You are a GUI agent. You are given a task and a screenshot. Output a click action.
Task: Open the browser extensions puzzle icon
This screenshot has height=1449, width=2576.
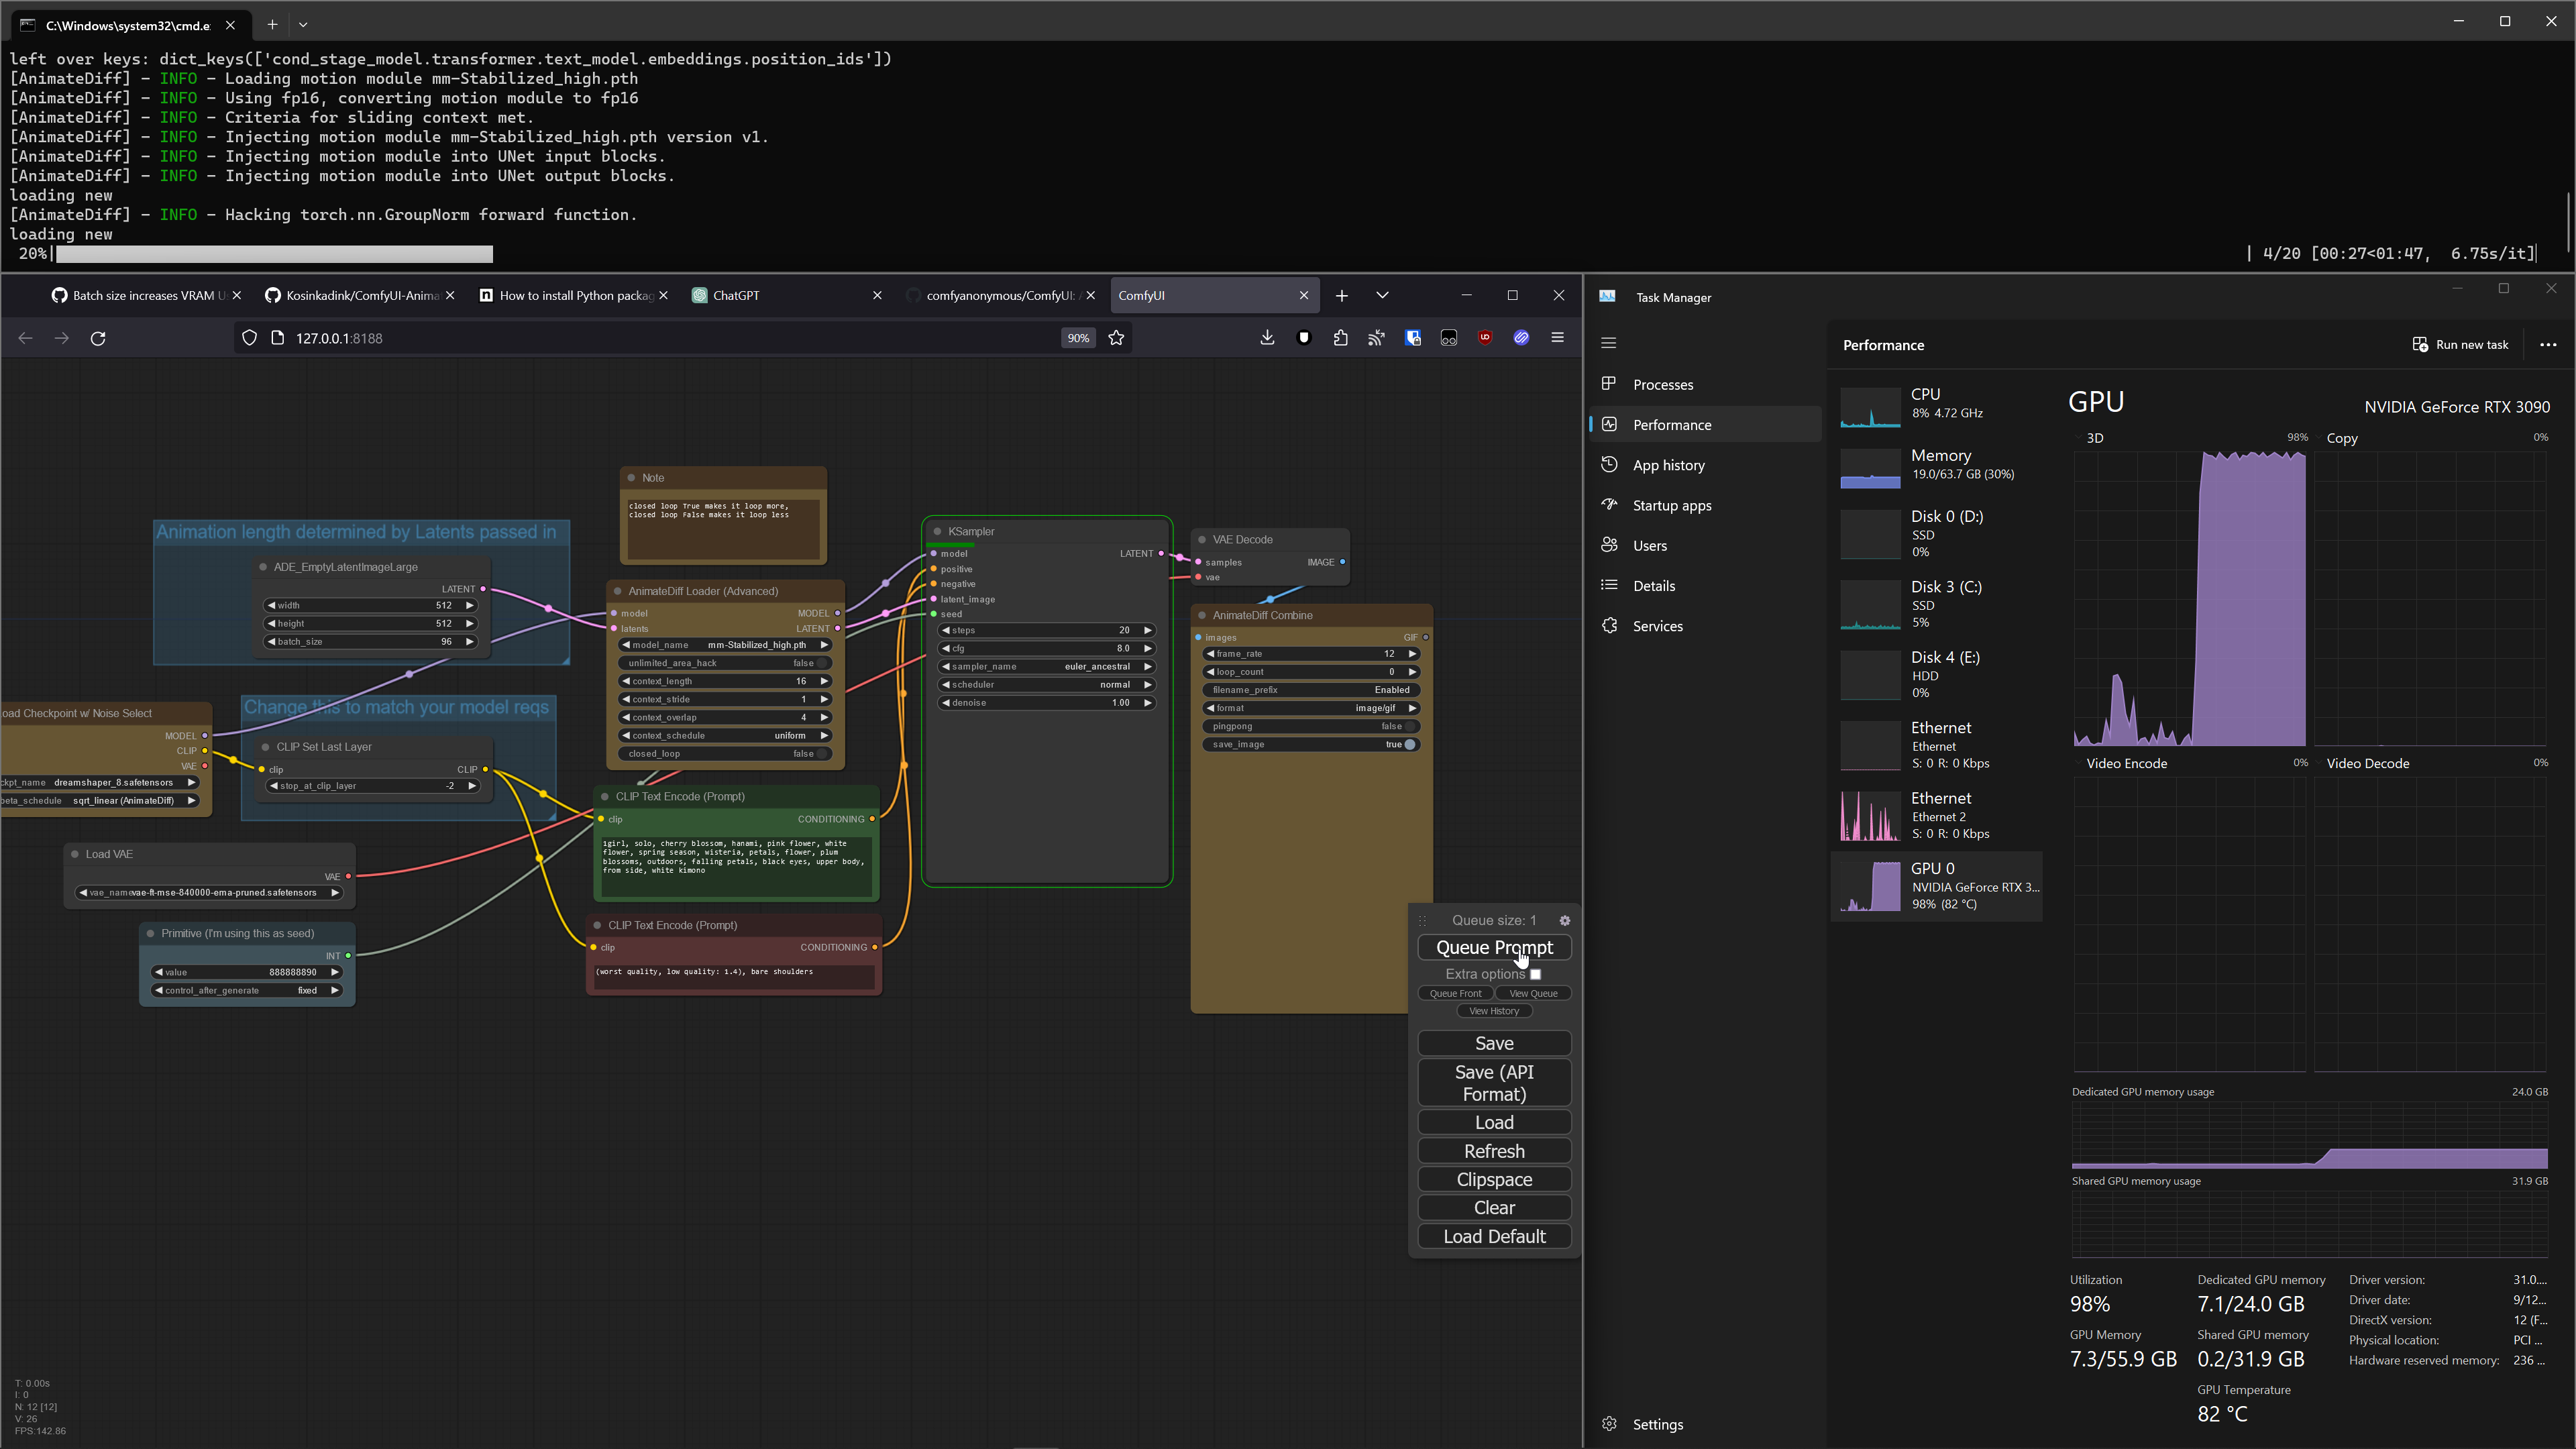coord(1340,338)
